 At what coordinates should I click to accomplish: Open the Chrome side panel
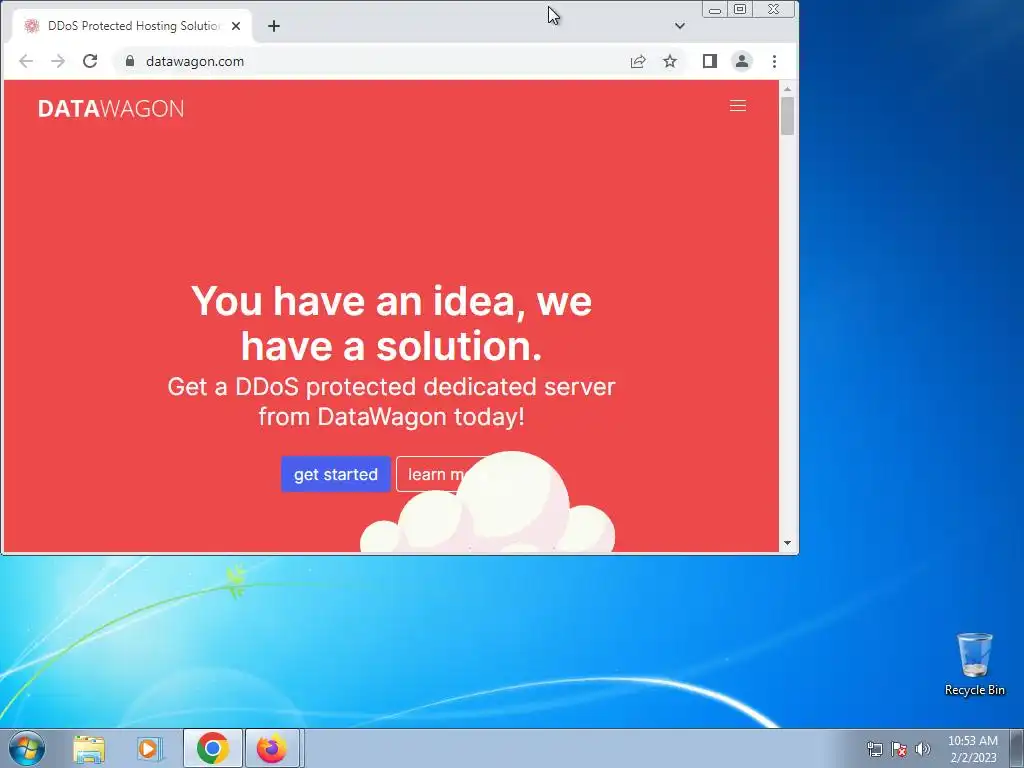710,61
